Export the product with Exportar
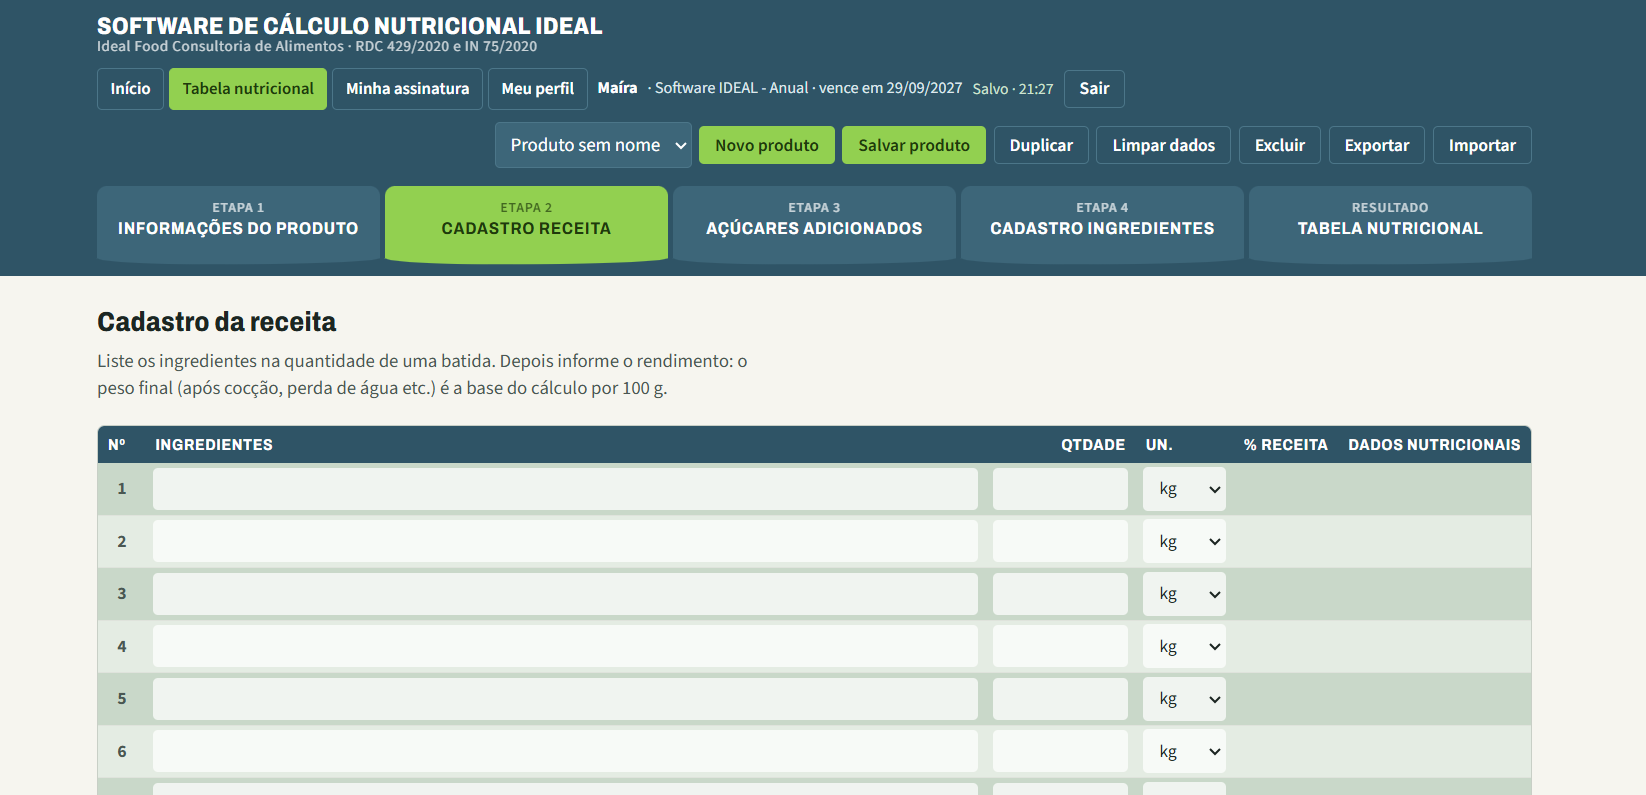Viewport: 1646px width, 795px height. [1377, 145]
